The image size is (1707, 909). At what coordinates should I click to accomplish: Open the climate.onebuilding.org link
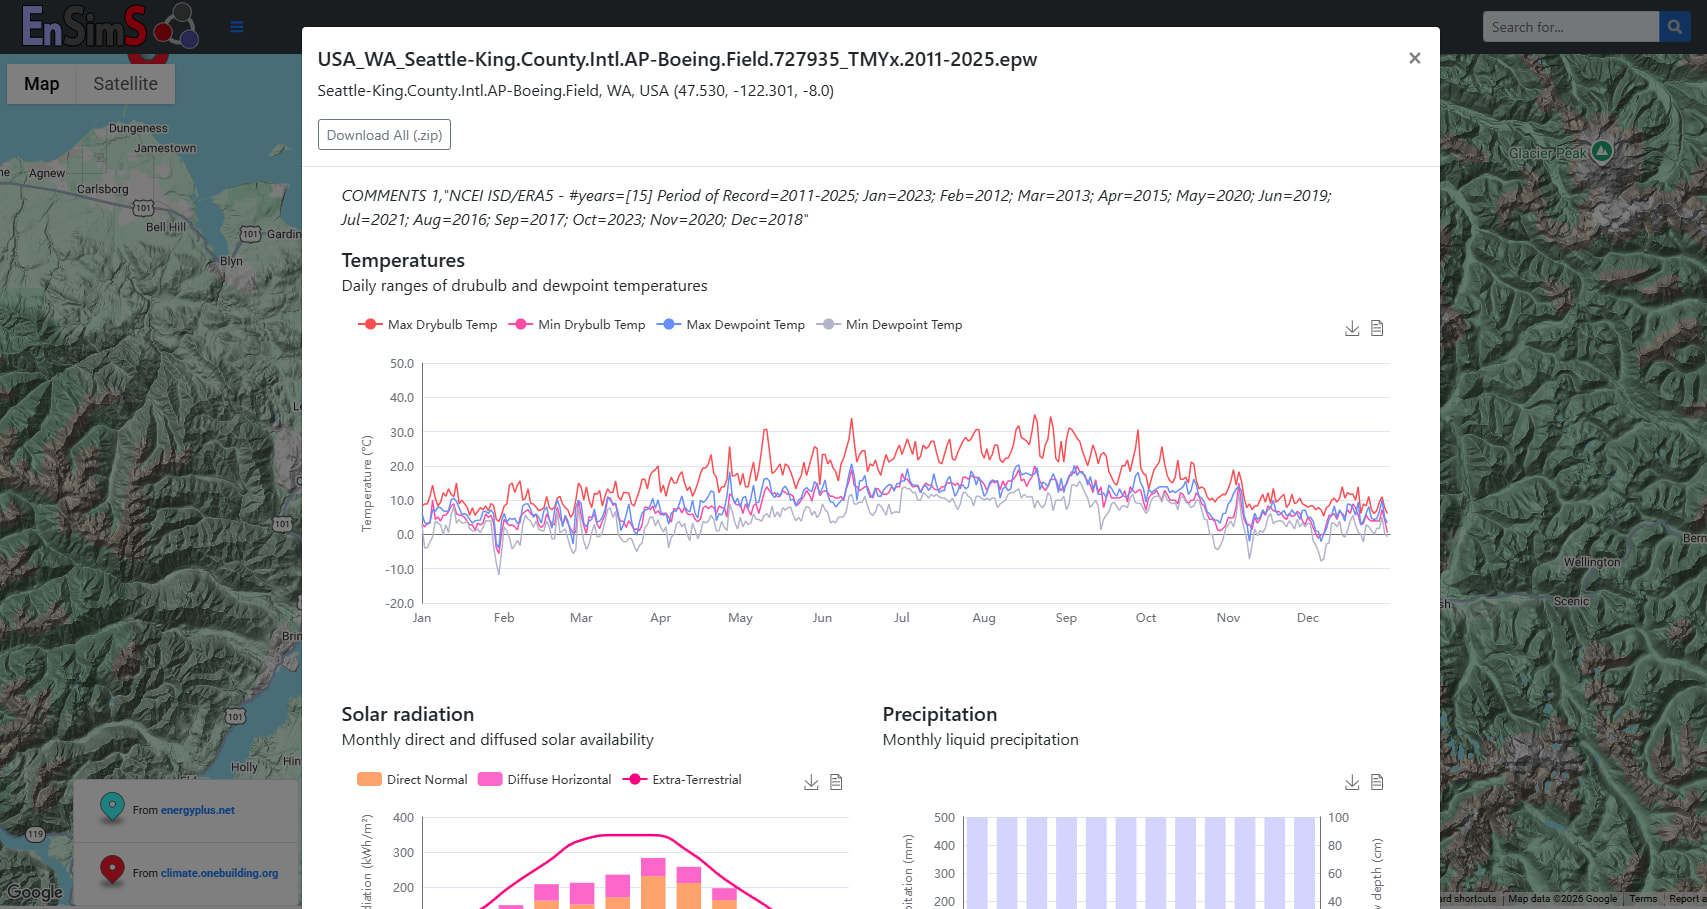219,873
